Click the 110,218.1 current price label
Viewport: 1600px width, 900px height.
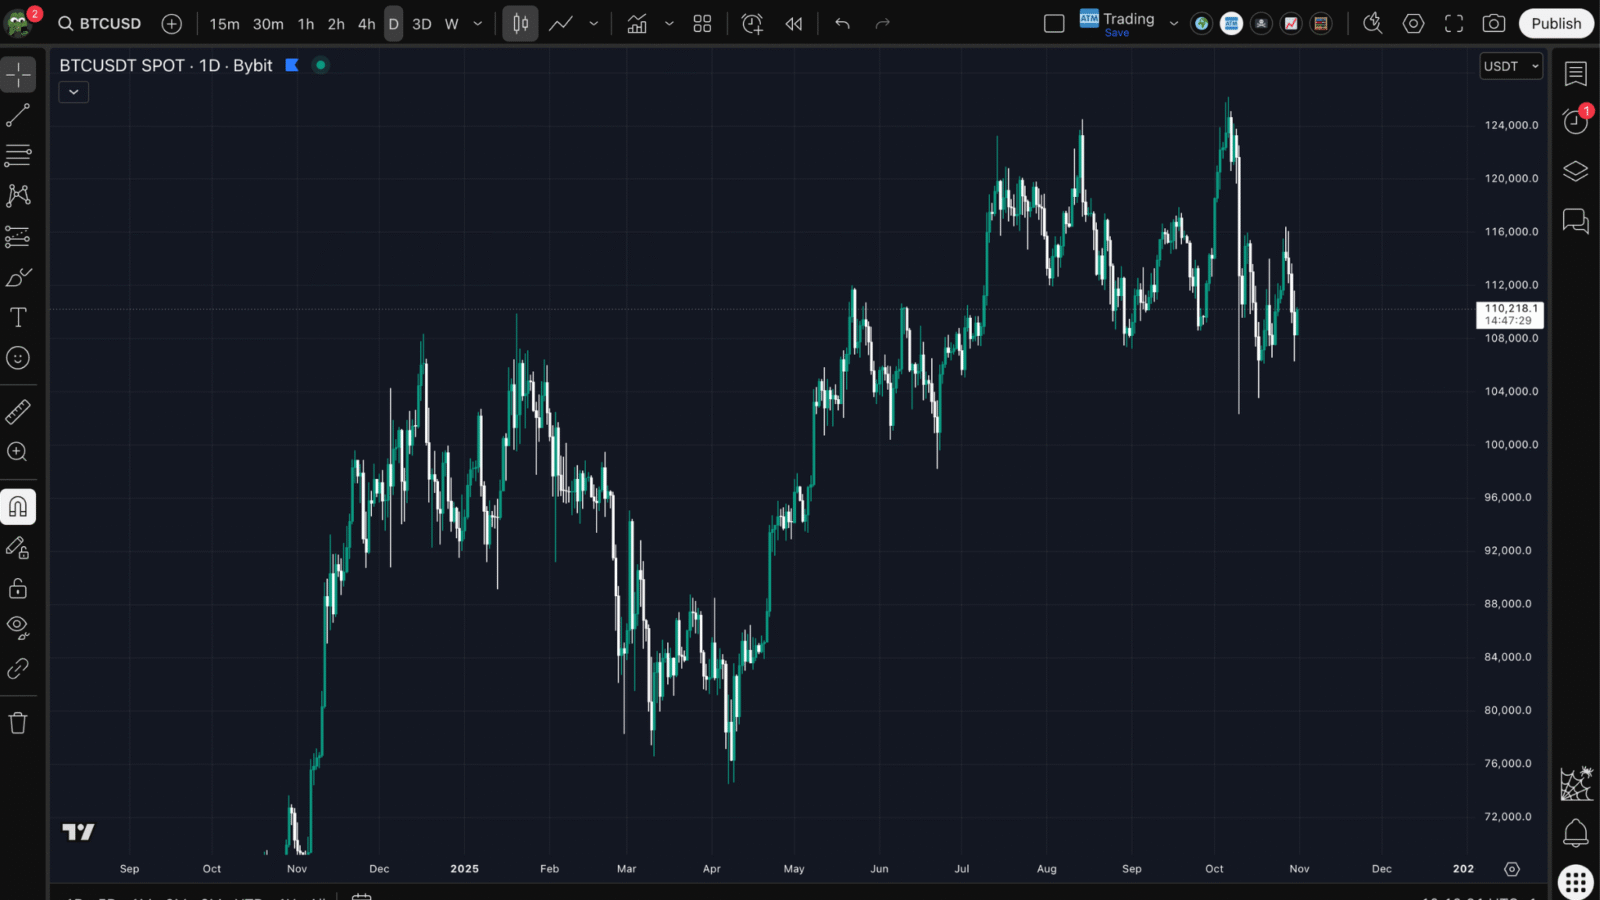point(1510,315)
